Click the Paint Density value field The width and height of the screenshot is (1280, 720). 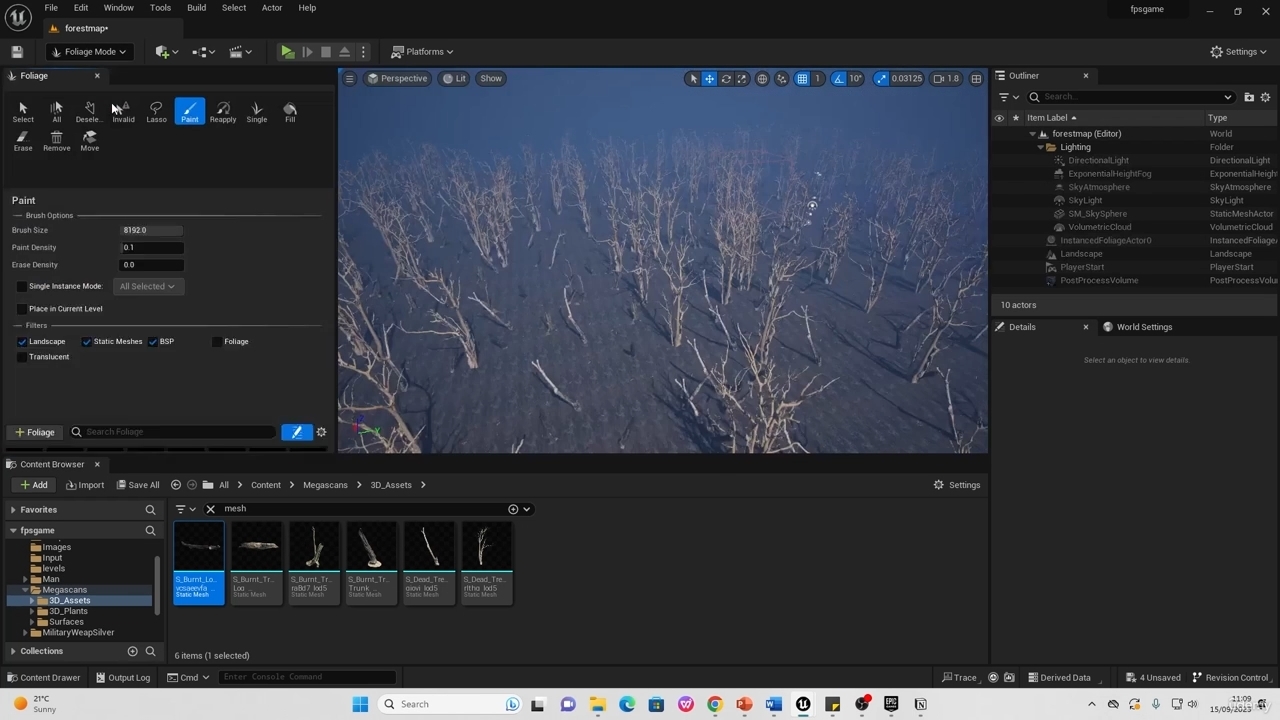point(152,248)
